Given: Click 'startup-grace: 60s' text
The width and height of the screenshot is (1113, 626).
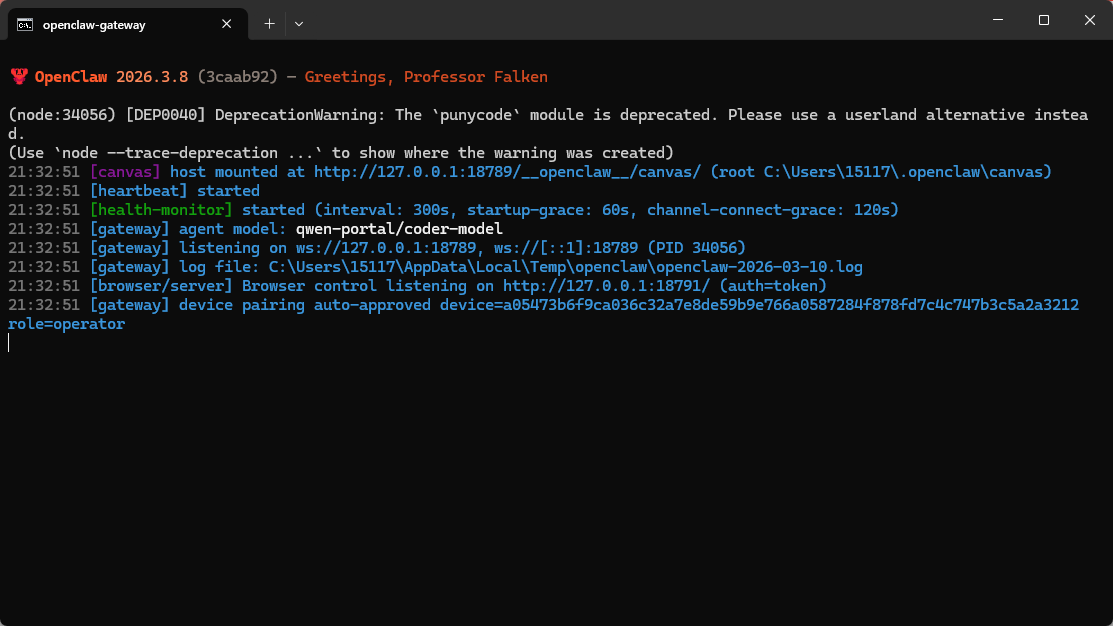Looking at the screenshot, I should (x=548, y=210).
